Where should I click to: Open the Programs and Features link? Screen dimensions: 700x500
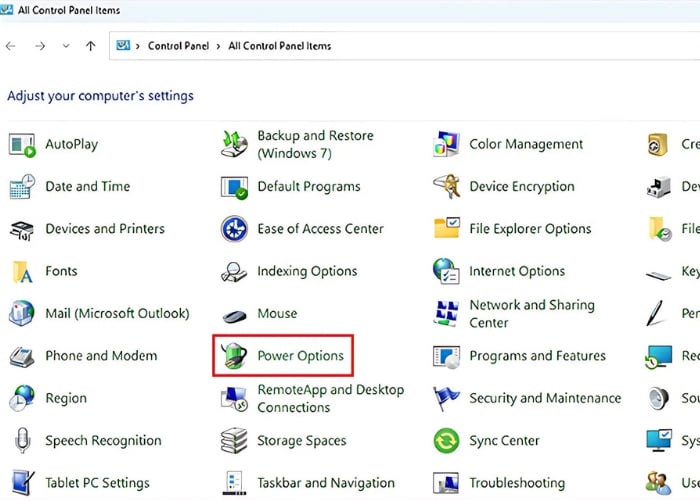[537, 356]
